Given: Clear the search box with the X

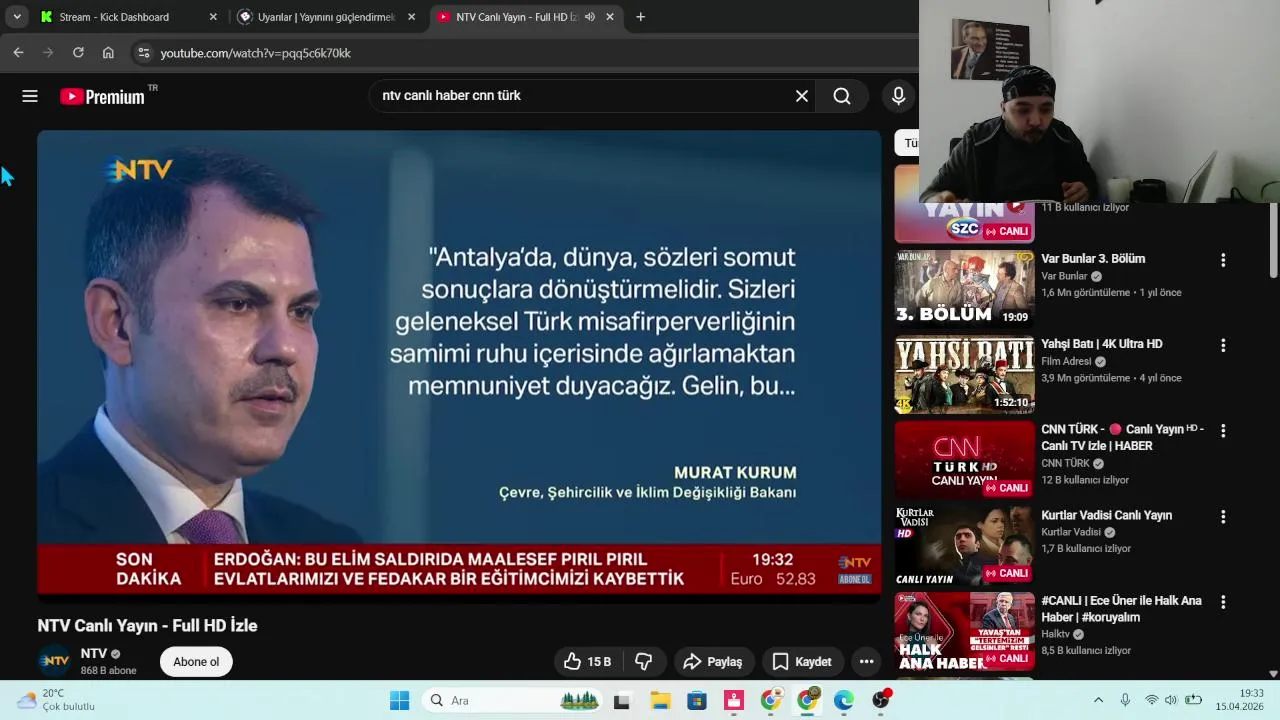Looking at the screenshot, I should (x=802, y=96).
